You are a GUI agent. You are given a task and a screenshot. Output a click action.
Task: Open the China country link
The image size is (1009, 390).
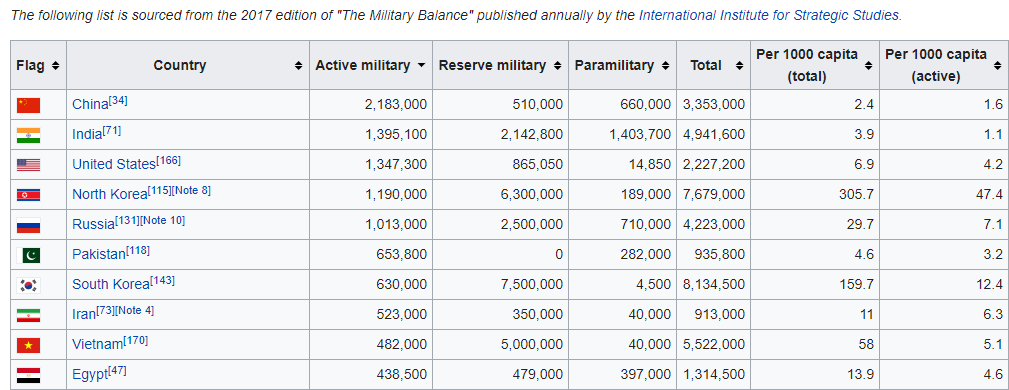point(90,104)
